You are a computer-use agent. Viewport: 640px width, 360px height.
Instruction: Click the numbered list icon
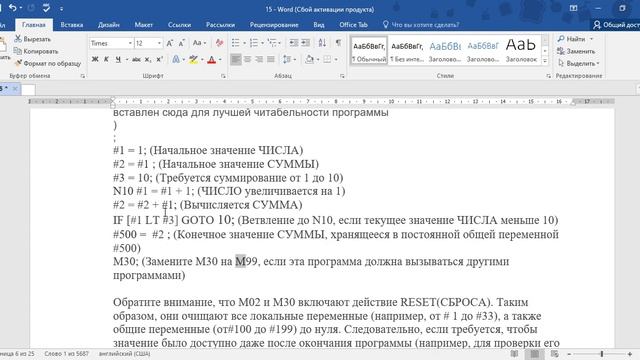pyautogui.click(x=253, y=43)
